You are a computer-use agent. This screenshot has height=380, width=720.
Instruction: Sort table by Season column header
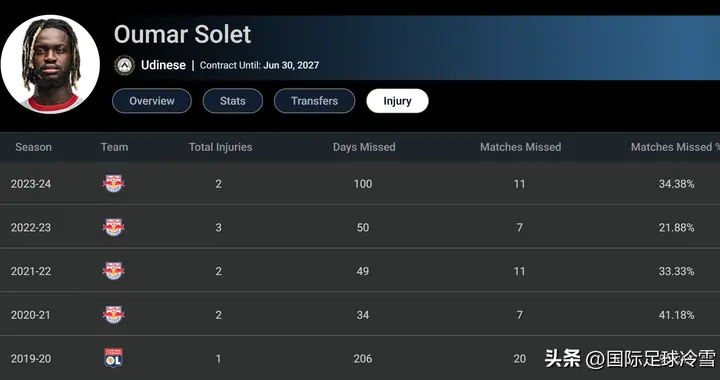point(34,147)
